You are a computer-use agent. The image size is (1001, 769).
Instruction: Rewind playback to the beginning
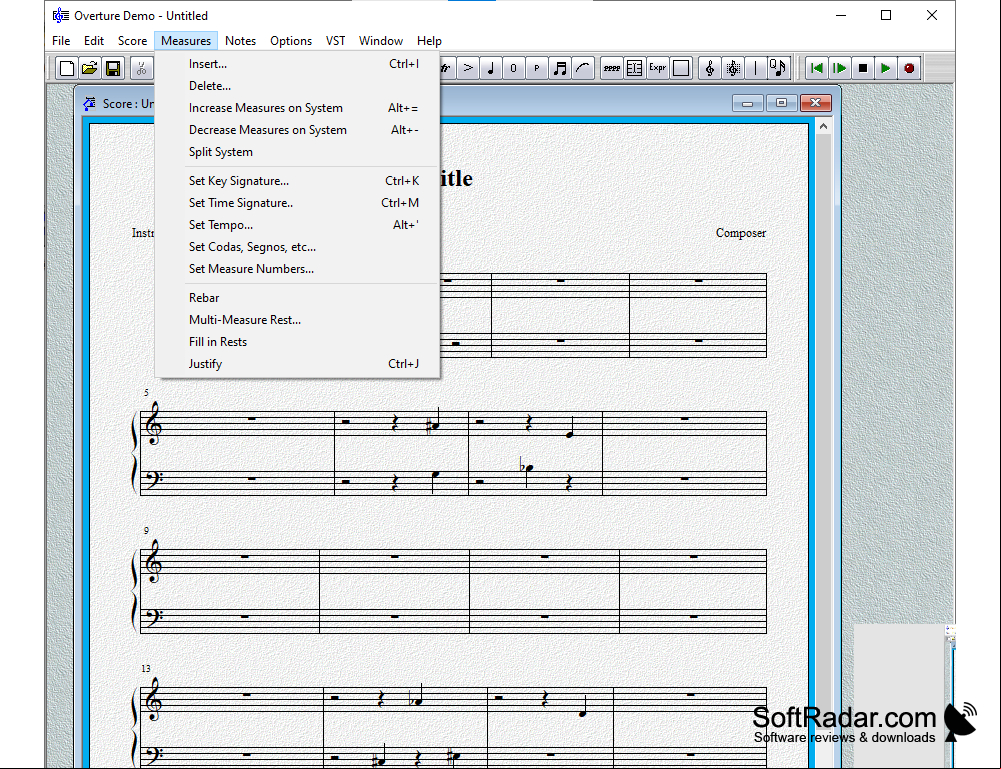point(817,68)
